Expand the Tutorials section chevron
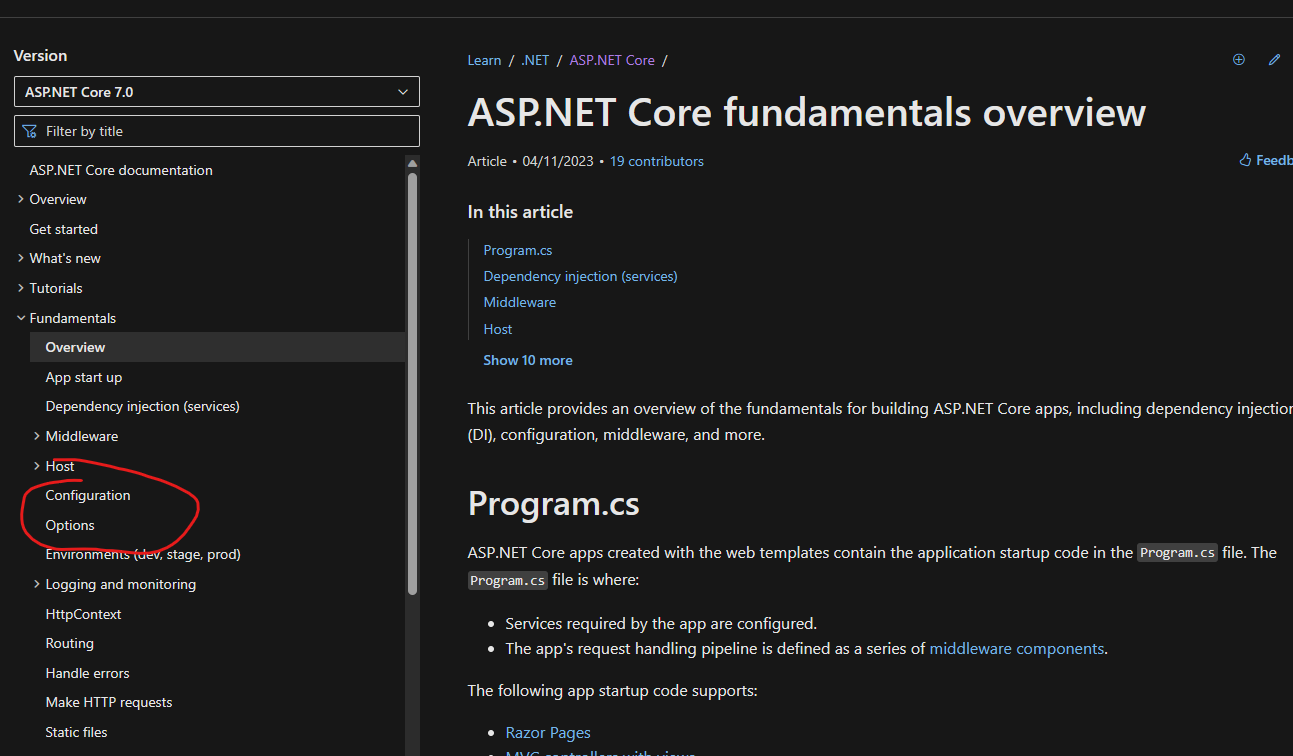Screen dimensions: 1293x756 pyautogui.click(x=21, y=288)
